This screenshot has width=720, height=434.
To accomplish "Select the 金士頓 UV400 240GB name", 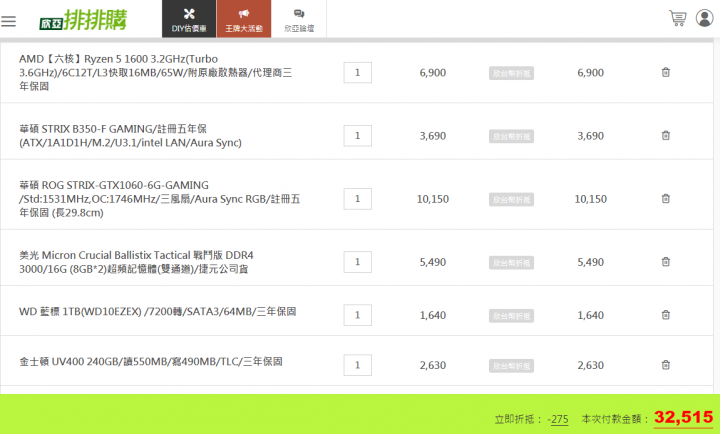I will pos(151,361).
